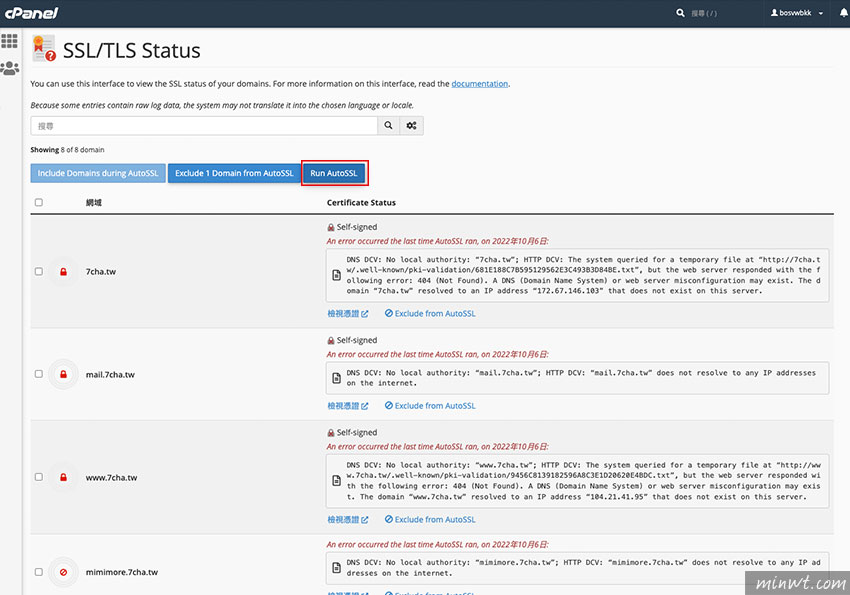The height and width of the screenshot is (595, 850).
Task: Click the red lock icon for 7cha.tw
Action: pos(63,271)
